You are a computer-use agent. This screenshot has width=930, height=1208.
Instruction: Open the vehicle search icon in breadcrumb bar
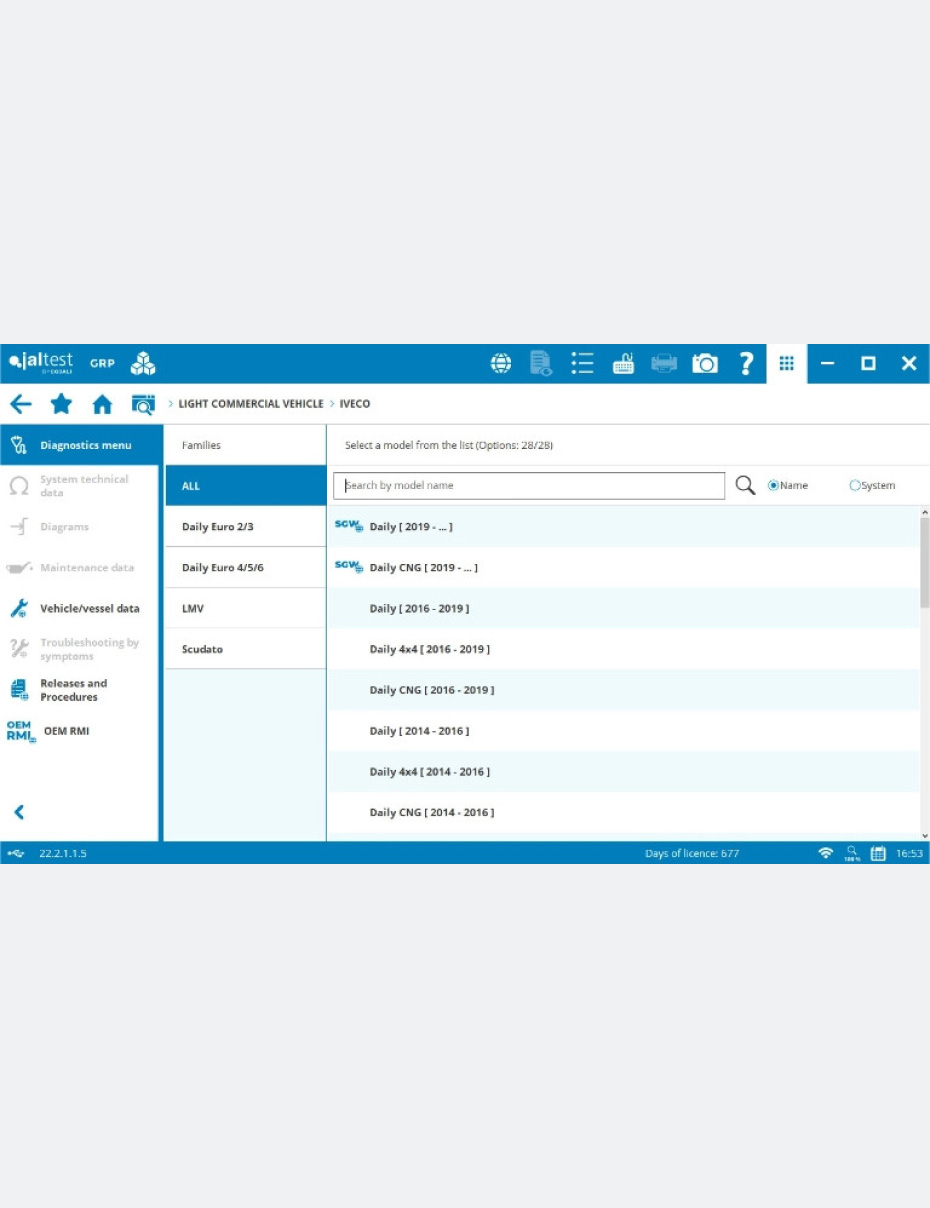pyautogui.click(x=143, y=404)
